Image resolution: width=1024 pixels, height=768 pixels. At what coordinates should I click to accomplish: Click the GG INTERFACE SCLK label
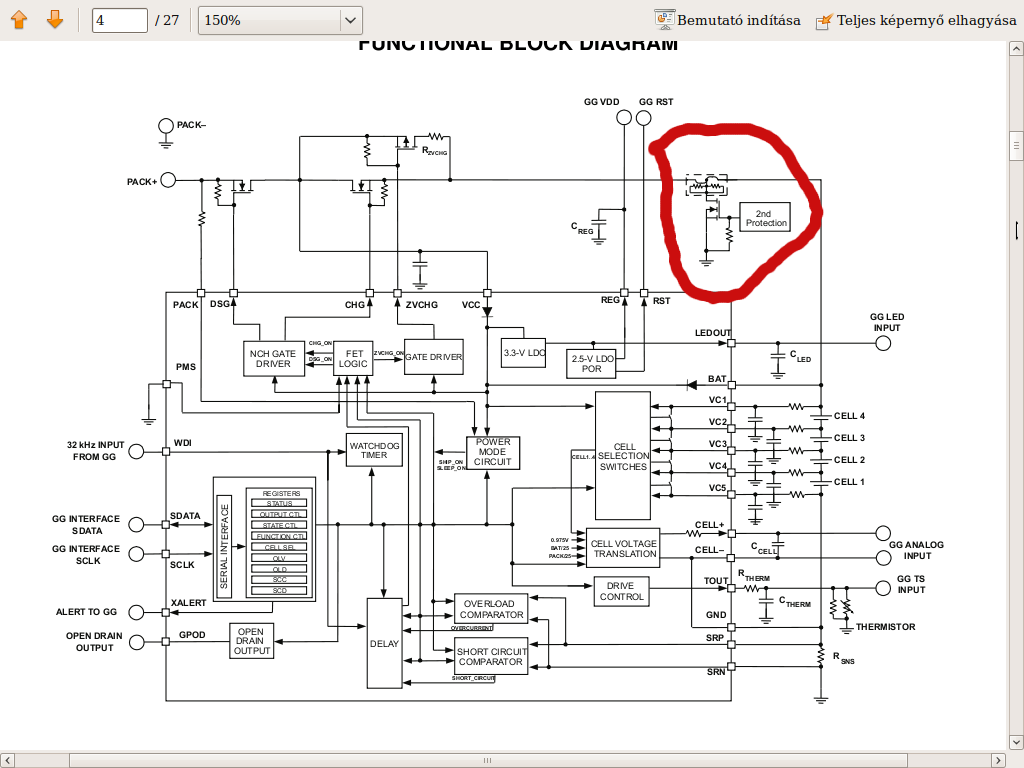click(86, 554)
